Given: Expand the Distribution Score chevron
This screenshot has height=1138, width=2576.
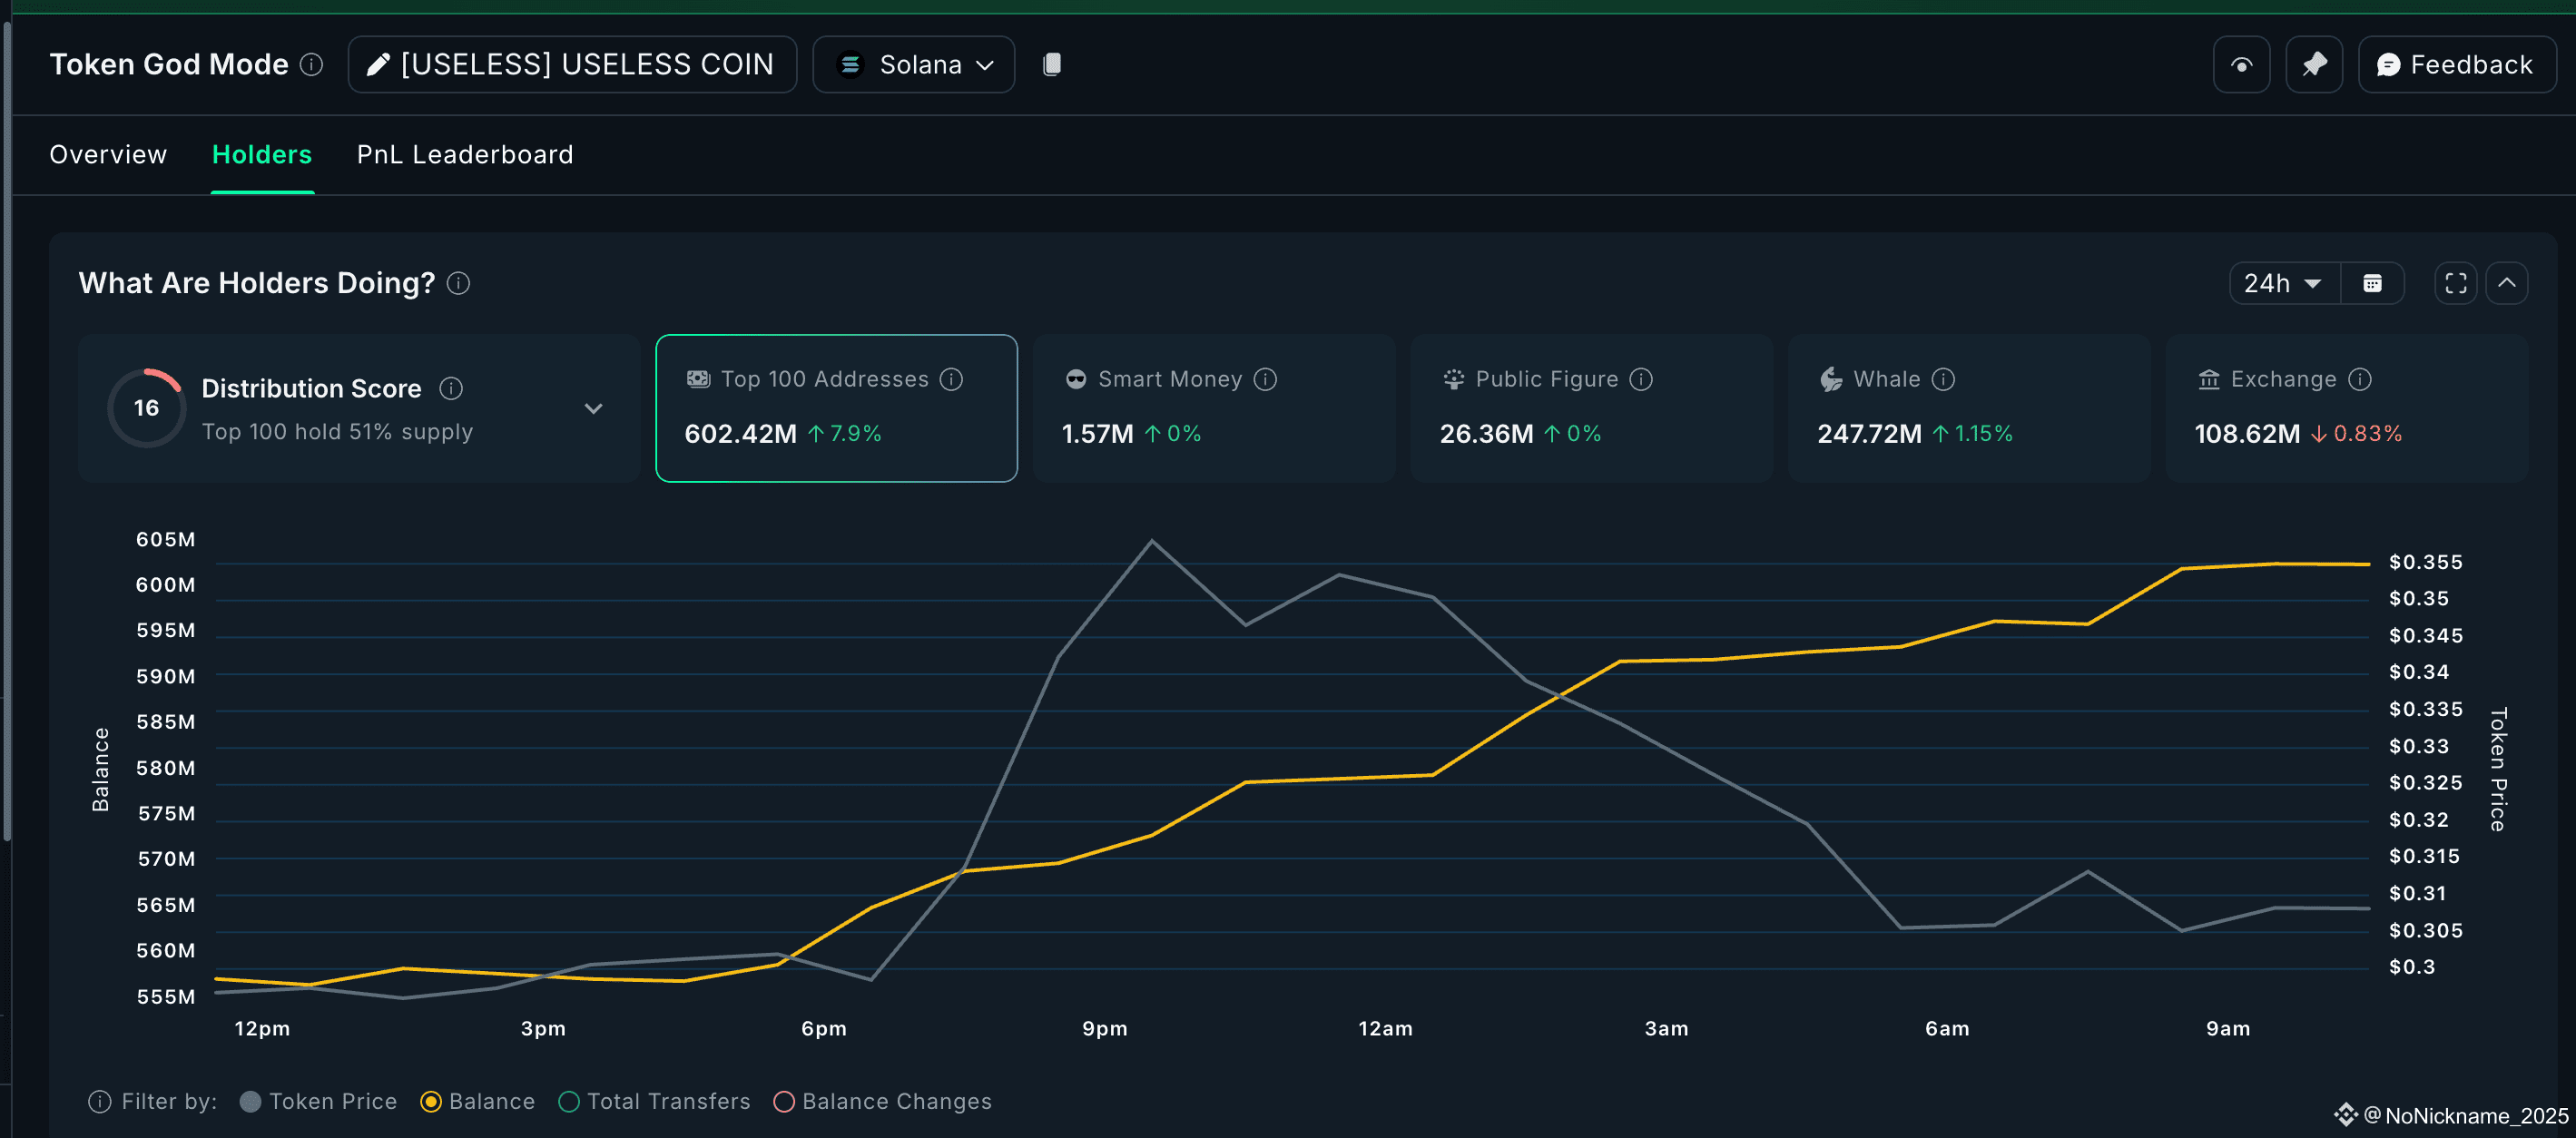Looking at the screenshot, I should tap(593, 408).
